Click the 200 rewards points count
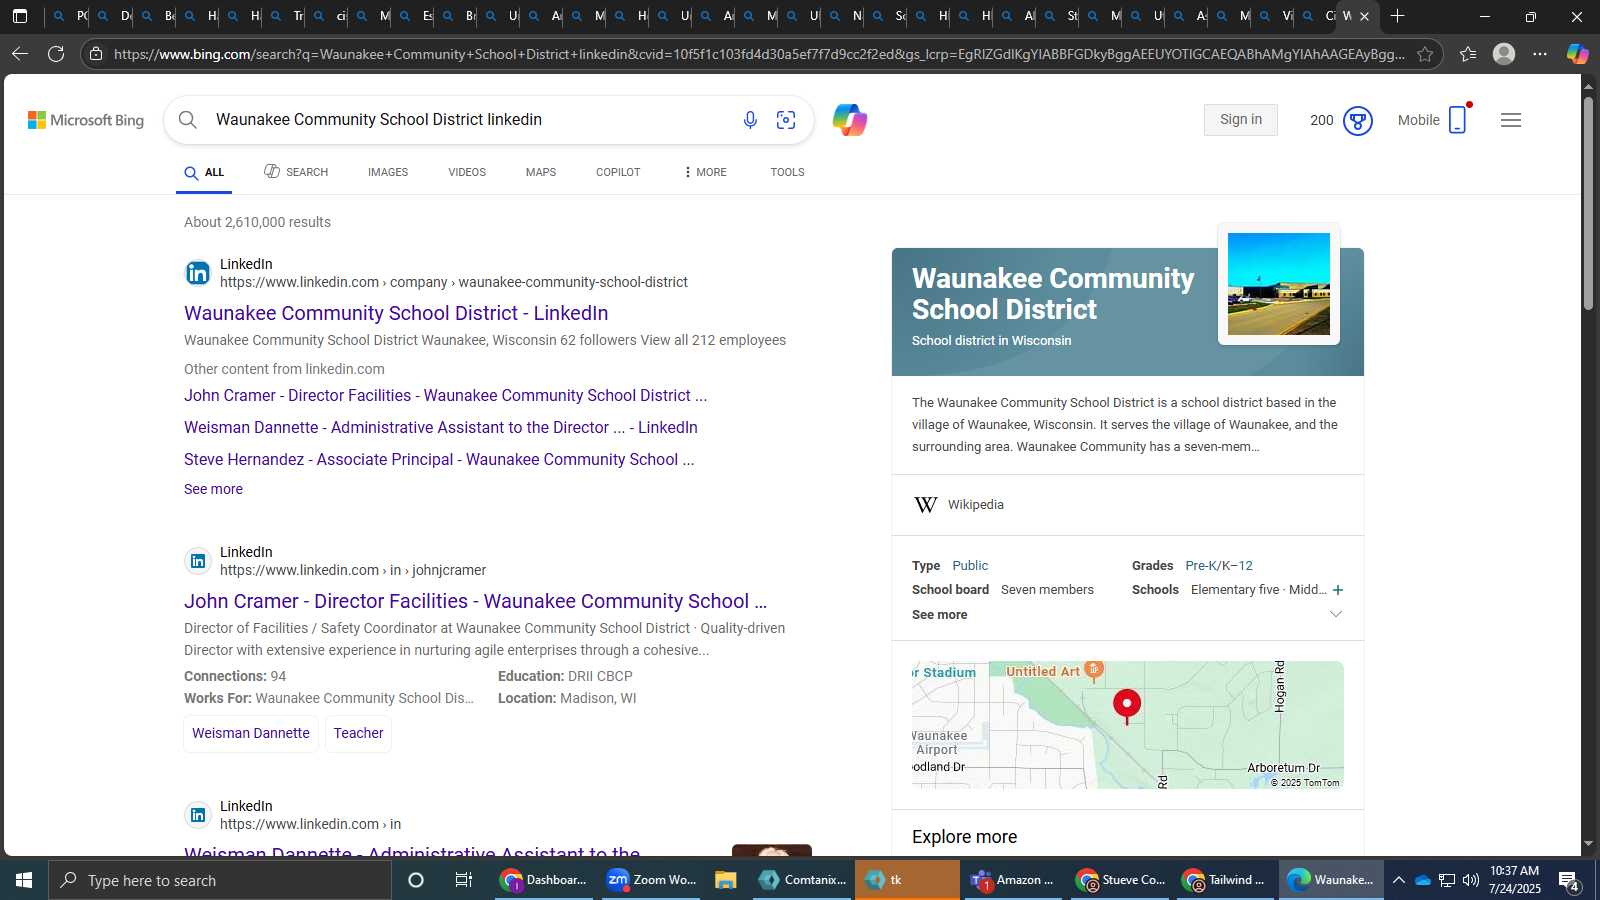Screen dimensions: 1600x900 coord(1322,121)
